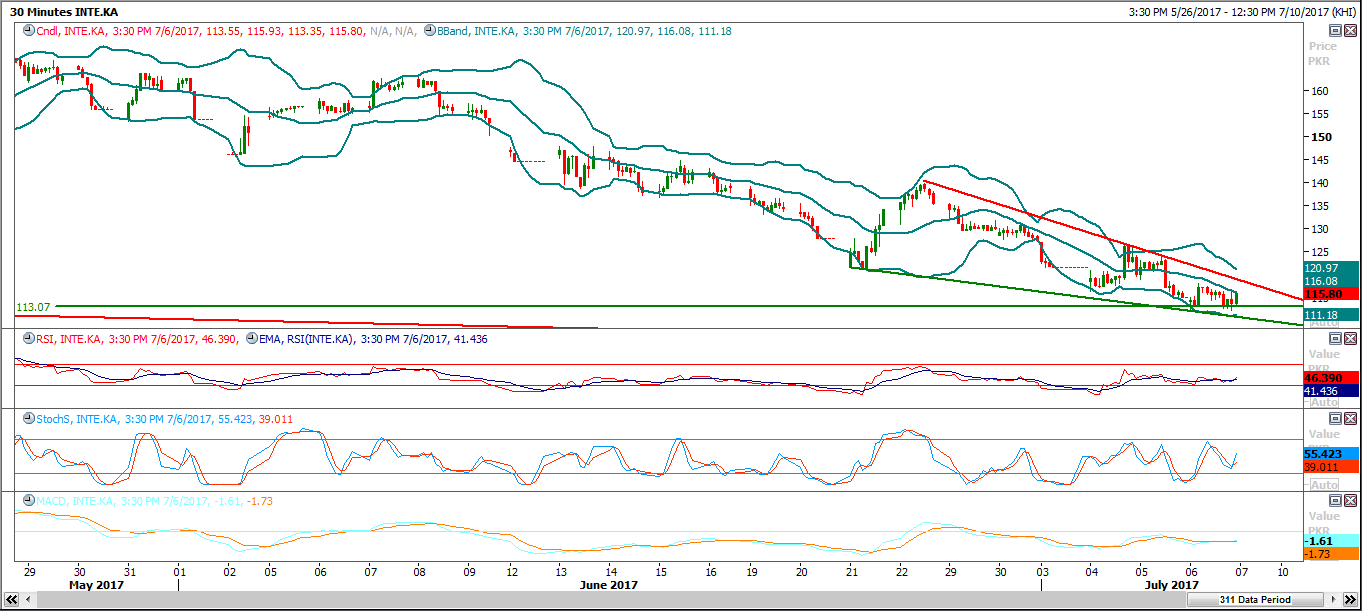The width and height of the screenshot is (1362, 611).
Task: Click the clock icon beside EMA, RSI(INTE.KA)
Action: click(246, 339)
